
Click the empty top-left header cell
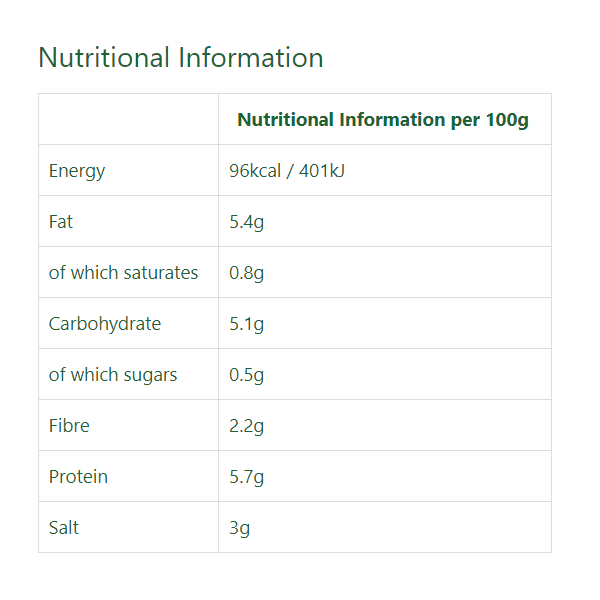pyautogui.click(x=129, y=119)
